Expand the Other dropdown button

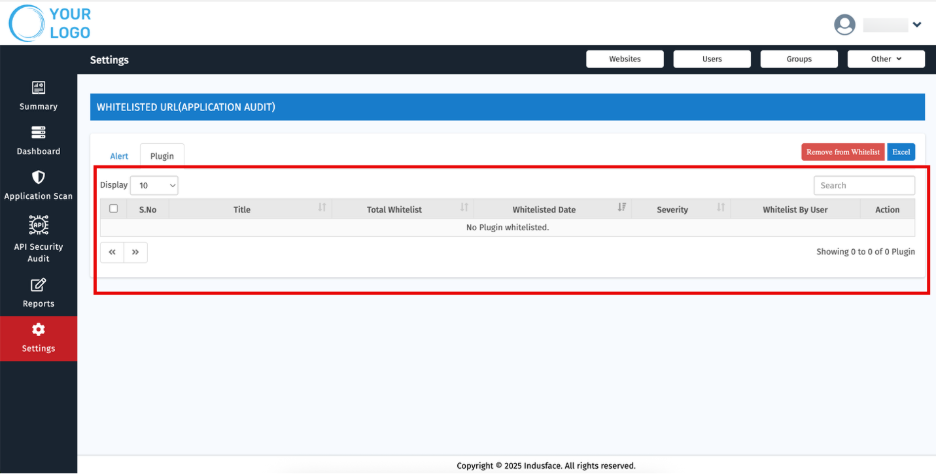click(886, 59)
